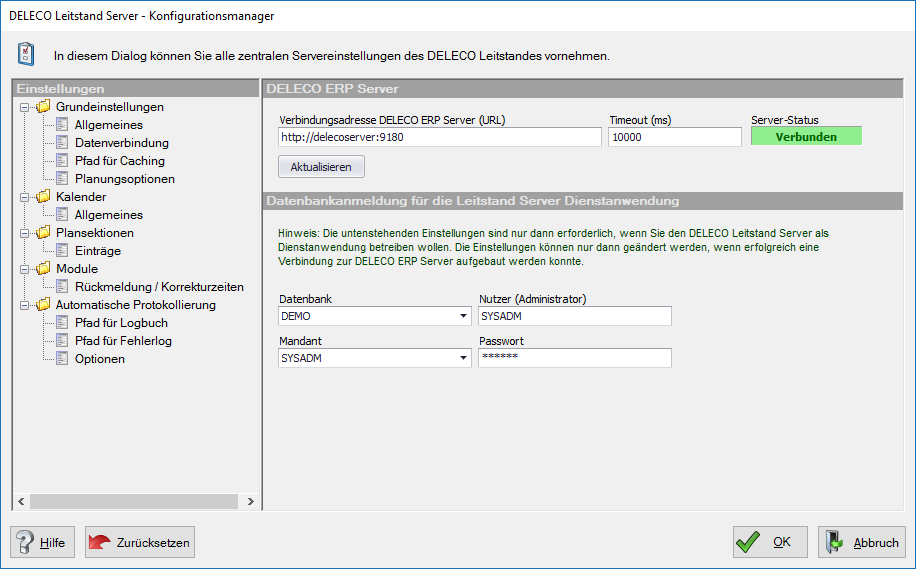Viewport: 916px width, 569px height.
Task: Select Einträge under Plansektionen
Action: (98, 251)
